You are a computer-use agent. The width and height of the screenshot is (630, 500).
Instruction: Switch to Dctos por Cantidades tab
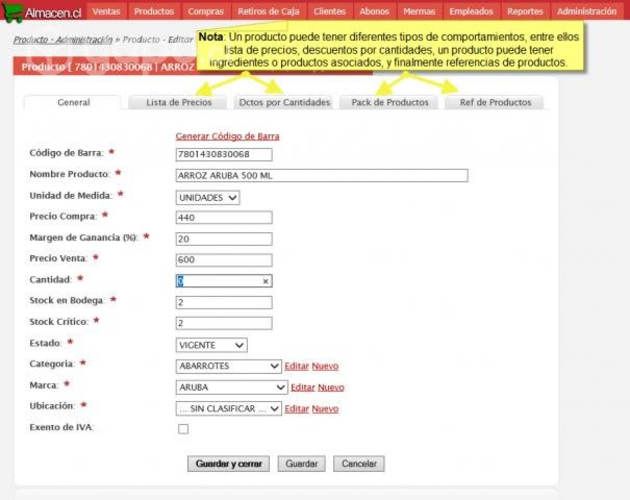[284, 102]
